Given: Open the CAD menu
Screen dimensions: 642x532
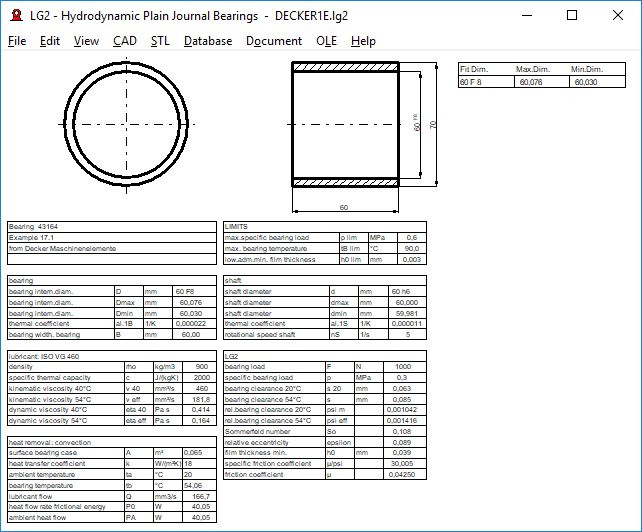Looking at the screenshot, I should pyautogui.click(x=125, y=41).
